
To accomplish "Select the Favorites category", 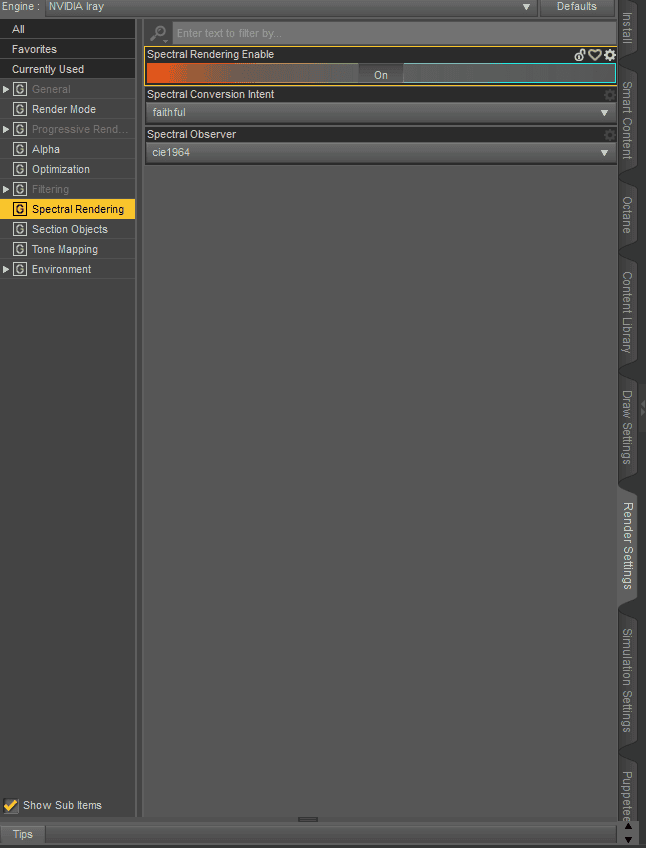I will (x=68, y=49).
